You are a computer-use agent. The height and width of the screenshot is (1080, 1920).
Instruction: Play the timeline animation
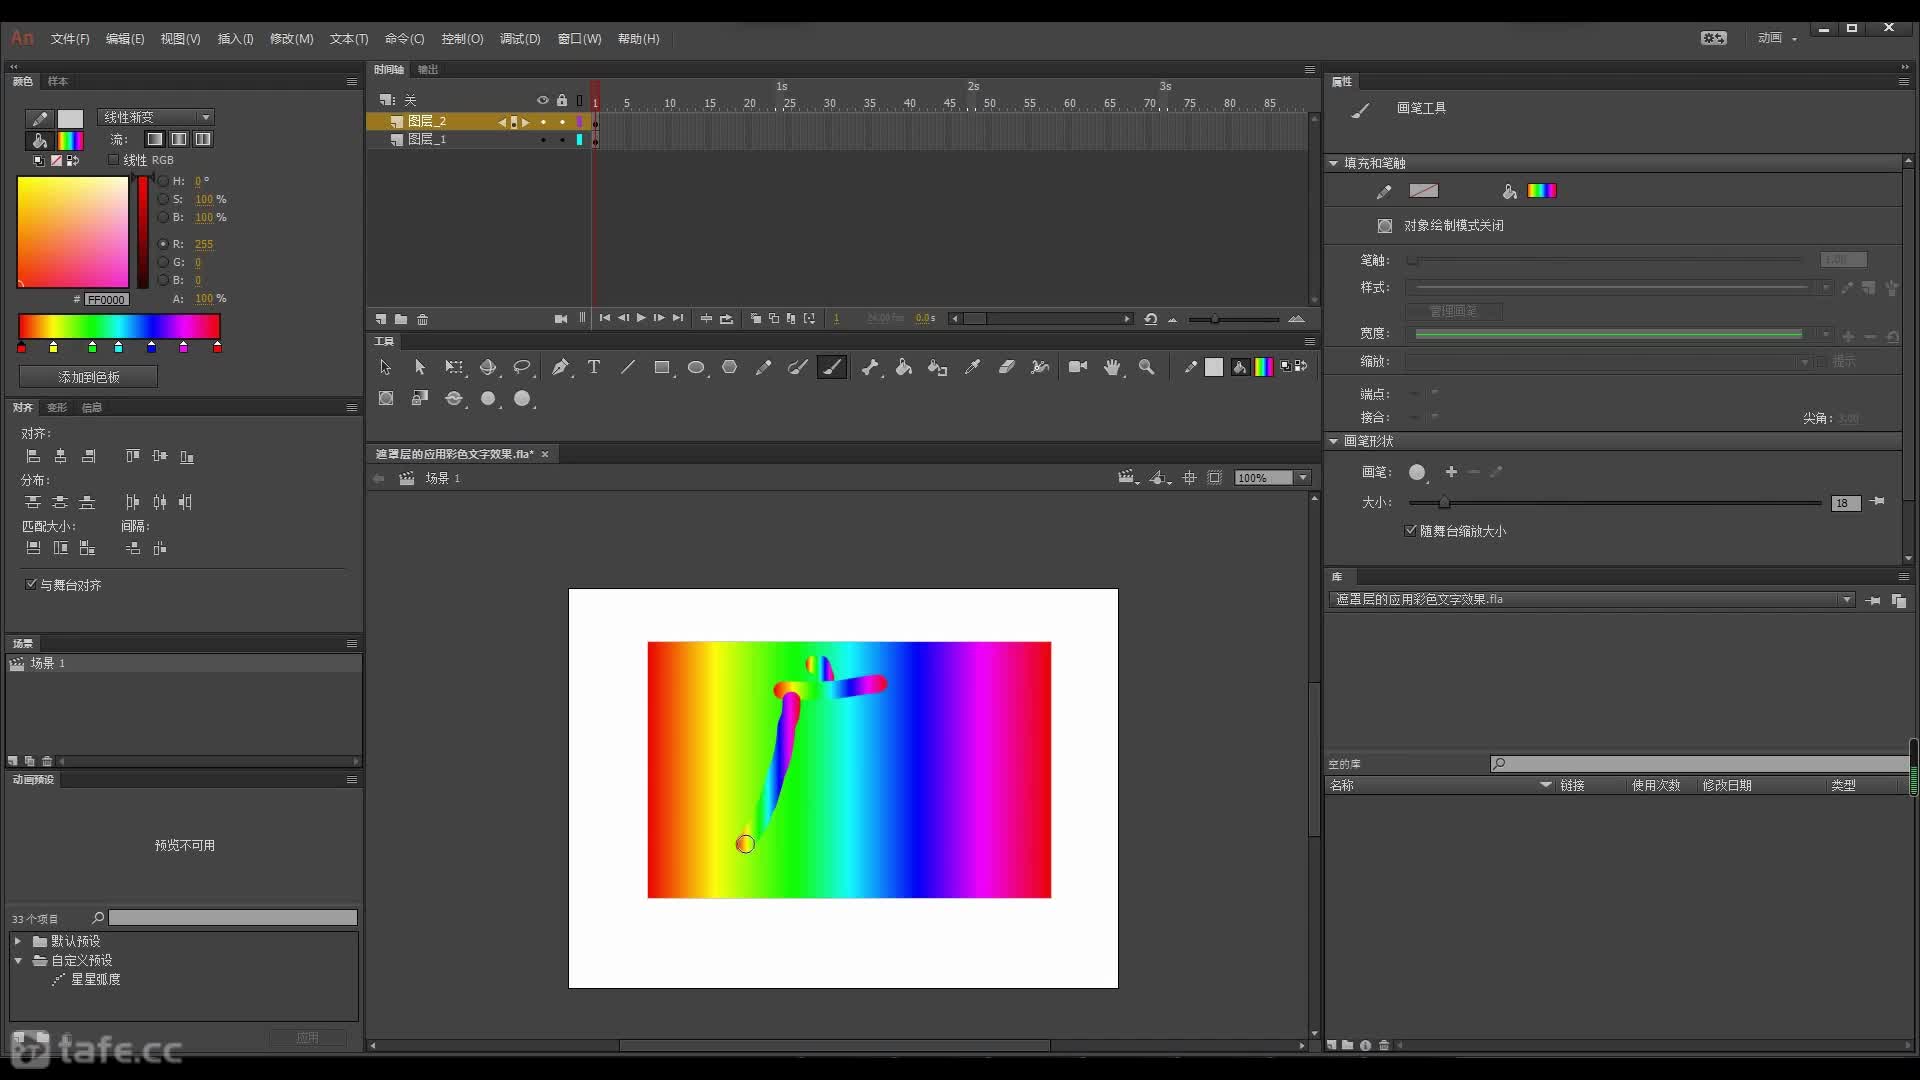(641, 318)
